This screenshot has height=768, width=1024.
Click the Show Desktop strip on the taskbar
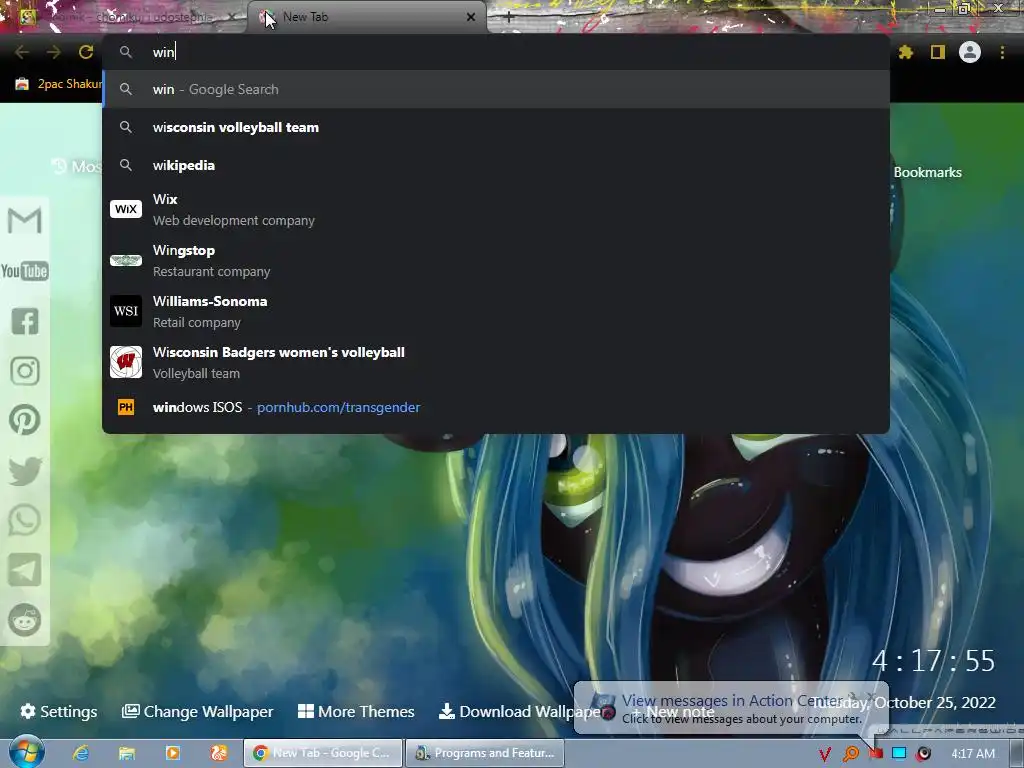coord(1017,753)
